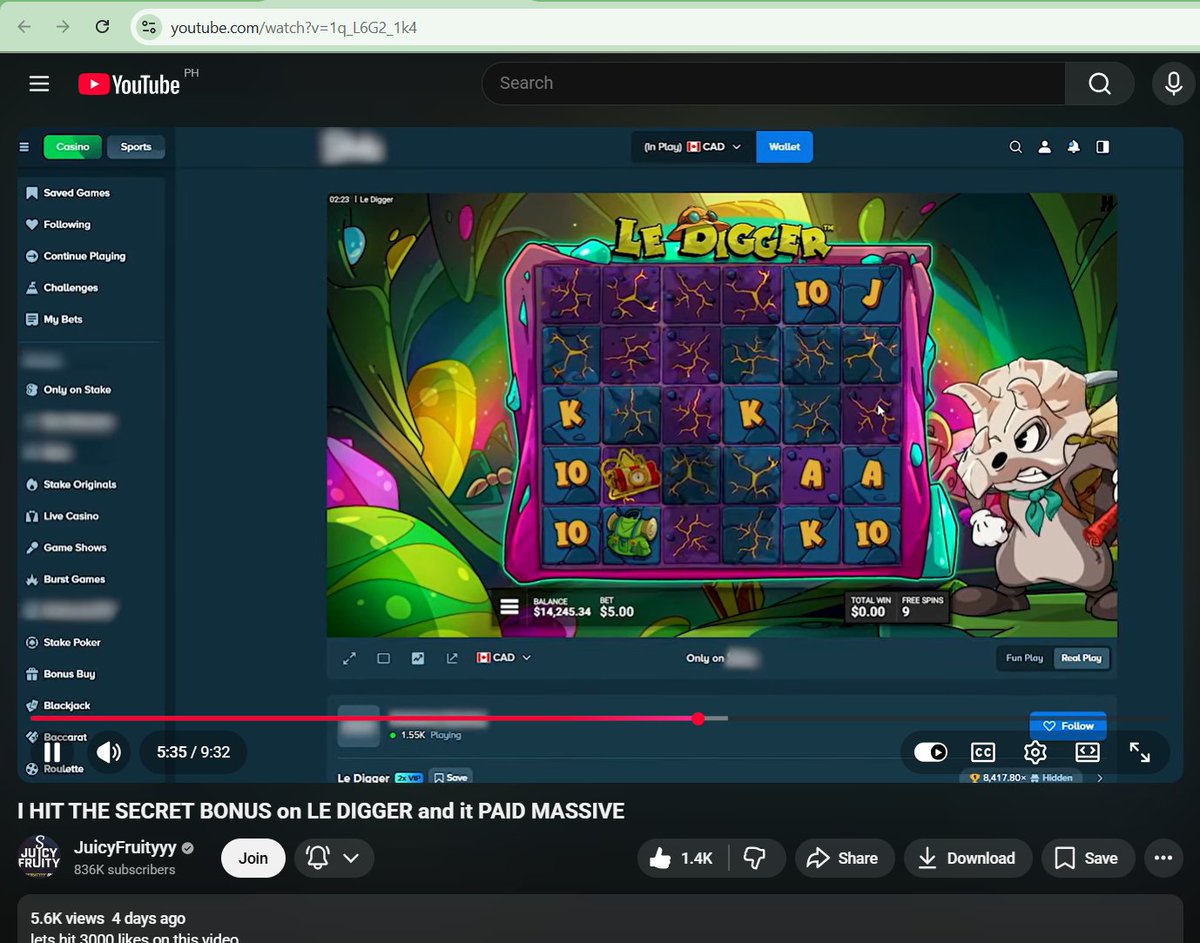
Task: Save video to playlist
Action: [1087, 858]
